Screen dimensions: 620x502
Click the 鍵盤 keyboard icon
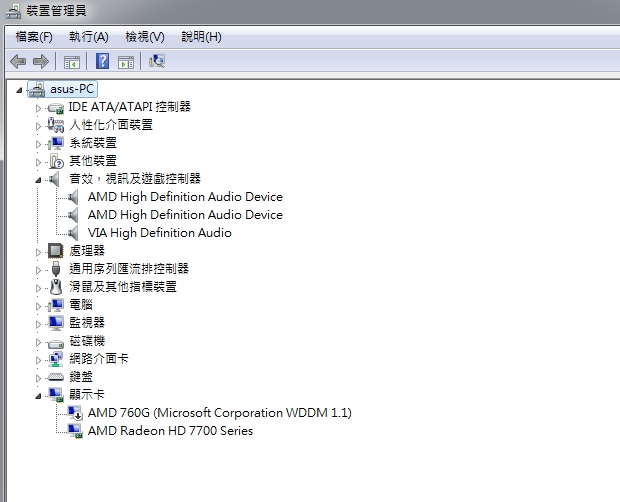point(56,377)
